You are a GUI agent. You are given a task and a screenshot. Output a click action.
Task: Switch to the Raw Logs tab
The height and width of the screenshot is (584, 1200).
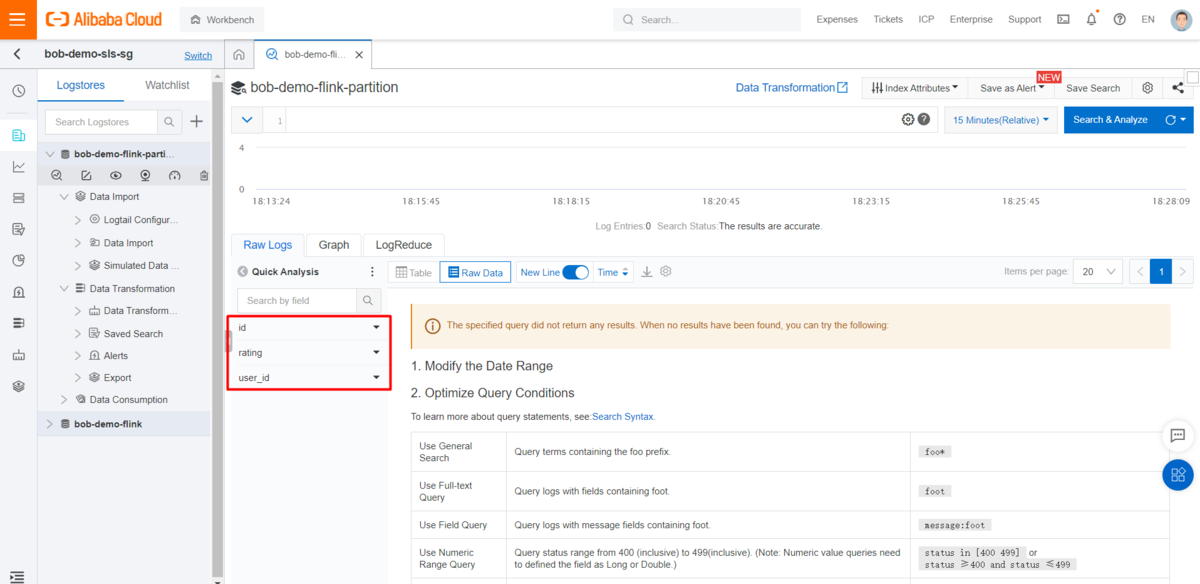pyautogui.click(x=268, y=245)
